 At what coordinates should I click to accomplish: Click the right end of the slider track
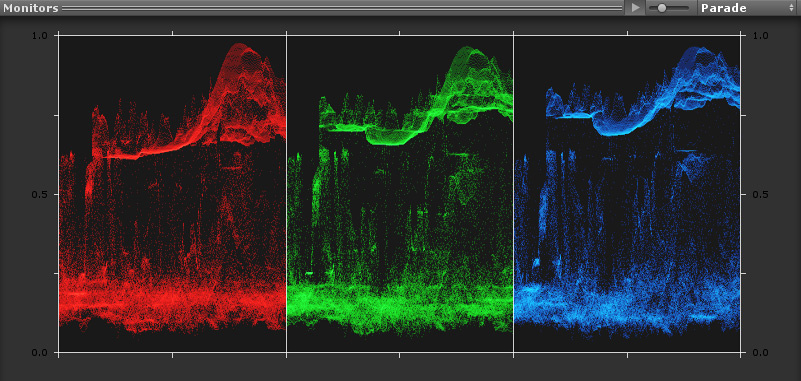pos(686,8)
